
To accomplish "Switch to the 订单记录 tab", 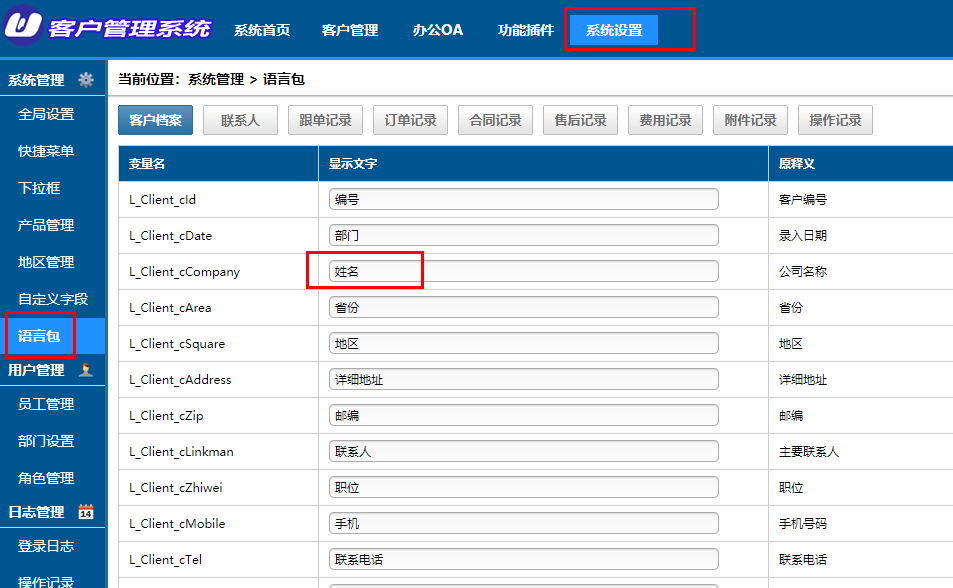I will click(x=410, y=120).
